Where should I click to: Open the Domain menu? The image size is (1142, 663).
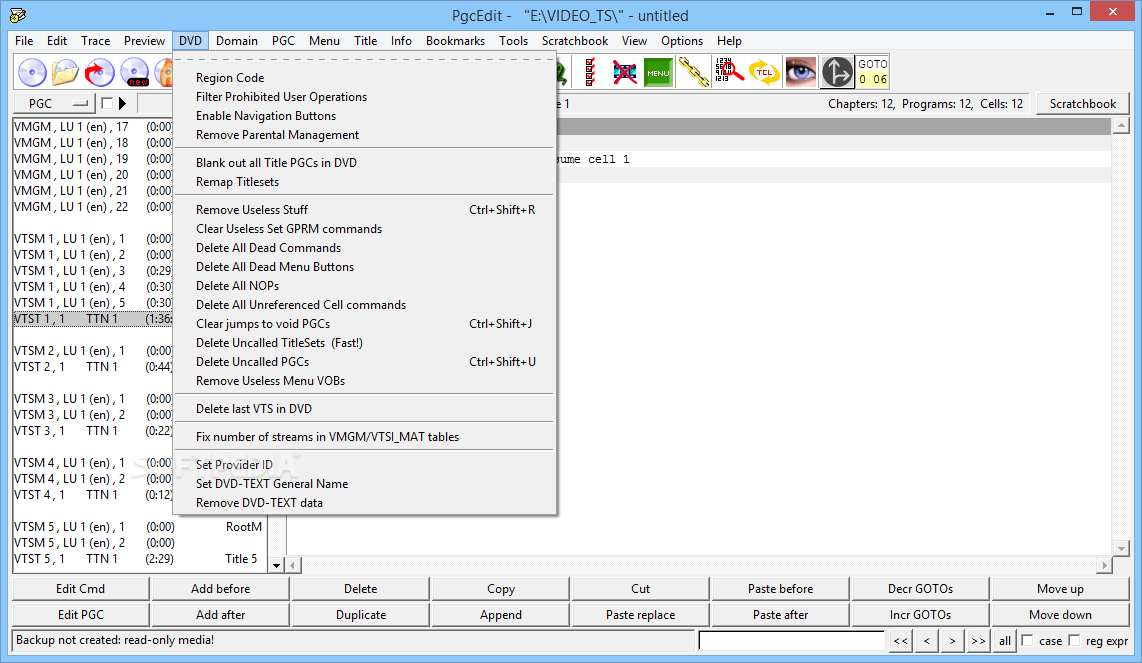pyautogui.click(x=237, y=41)
